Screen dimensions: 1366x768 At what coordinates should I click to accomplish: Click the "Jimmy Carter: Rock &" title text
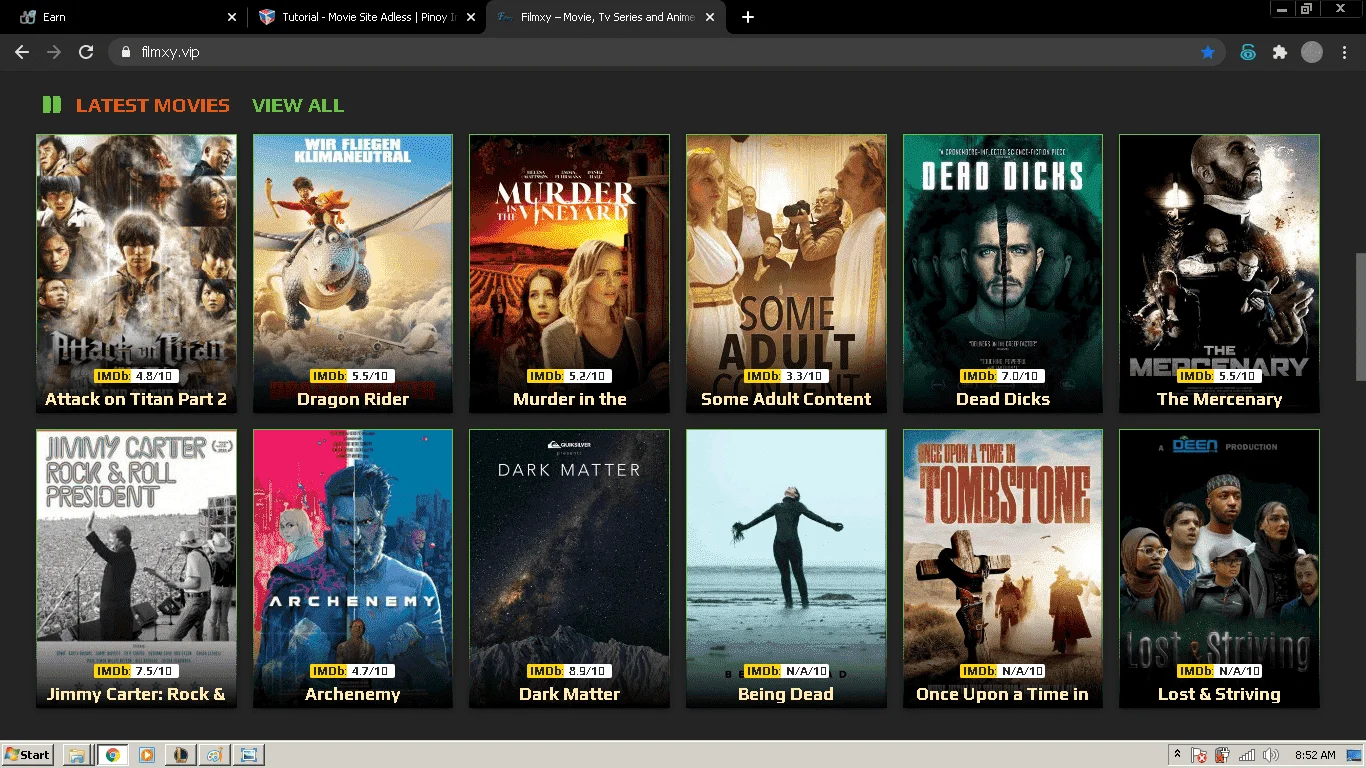point(136,694)
